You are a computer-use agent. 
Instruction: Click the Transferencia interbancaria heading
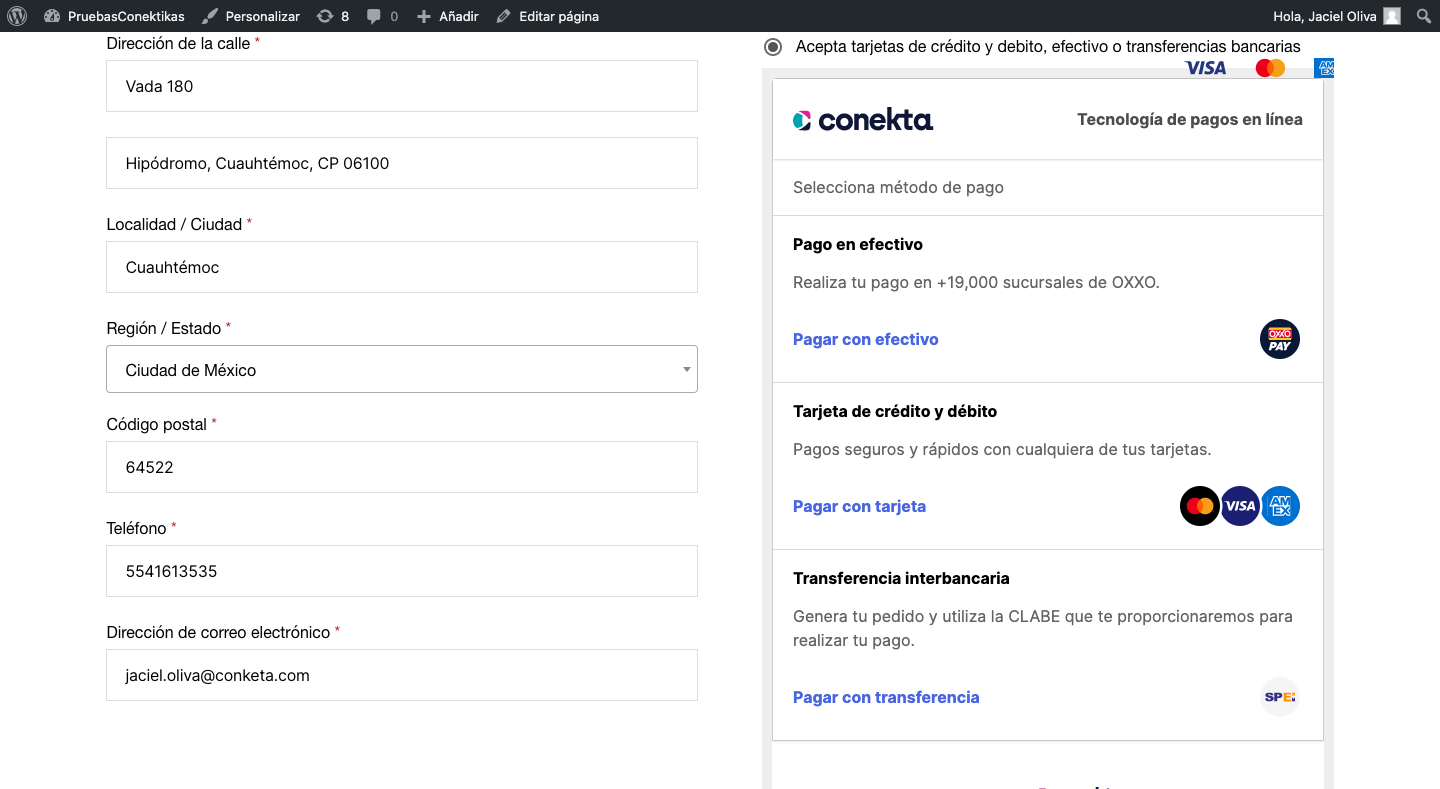click(x=901, y=578)
